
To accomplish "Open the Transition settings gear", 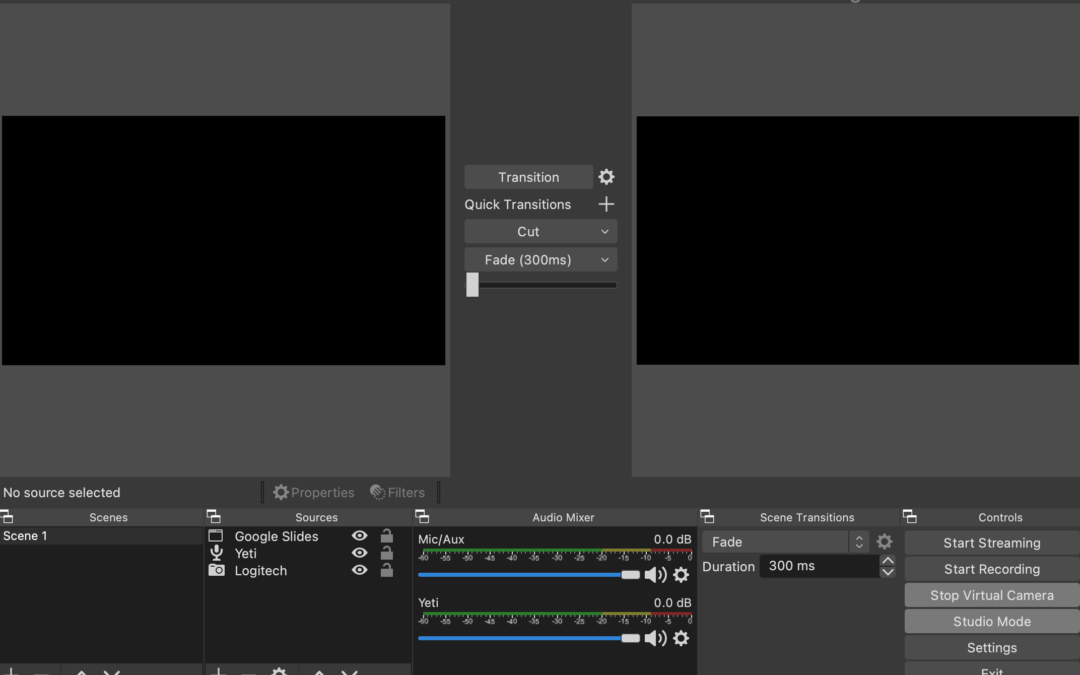I will point(606,177).
